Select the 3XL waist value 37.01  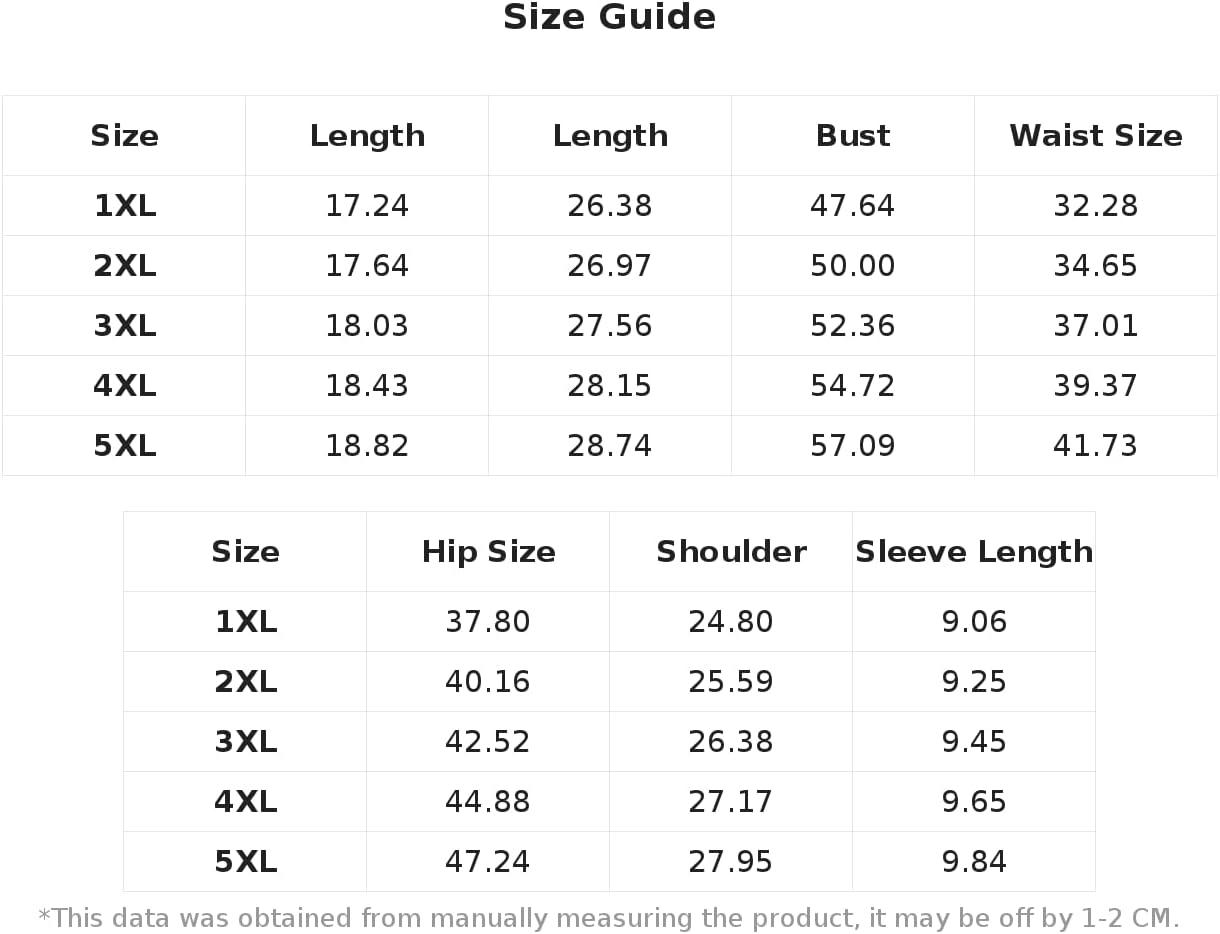pos(1096,326)
